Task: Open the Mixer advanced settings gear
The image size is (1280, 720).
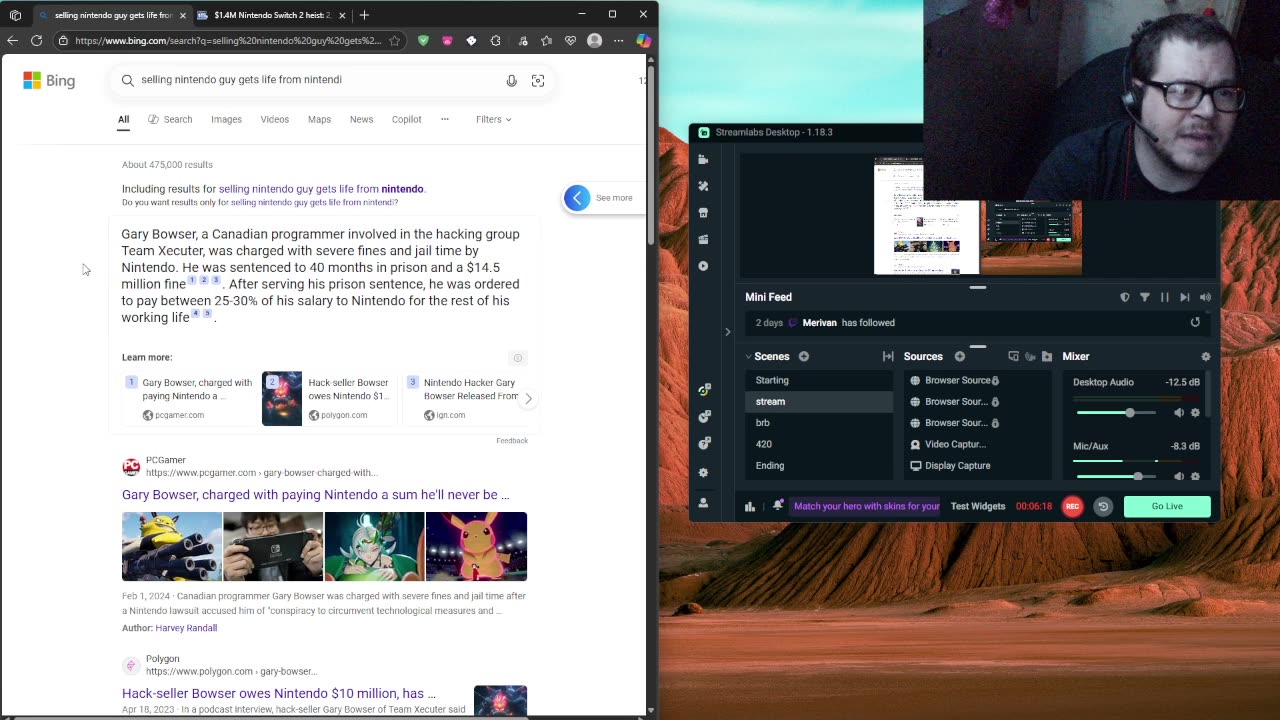Action: (1205, 356)
